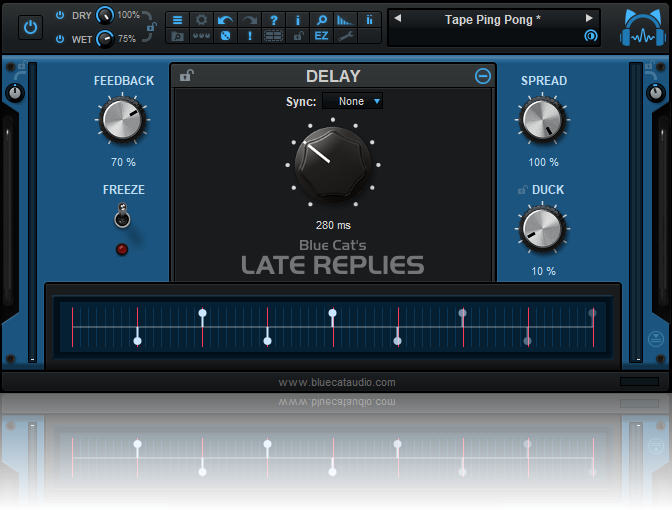Toggle the left input side lock icon

click(x=21, y=66)
